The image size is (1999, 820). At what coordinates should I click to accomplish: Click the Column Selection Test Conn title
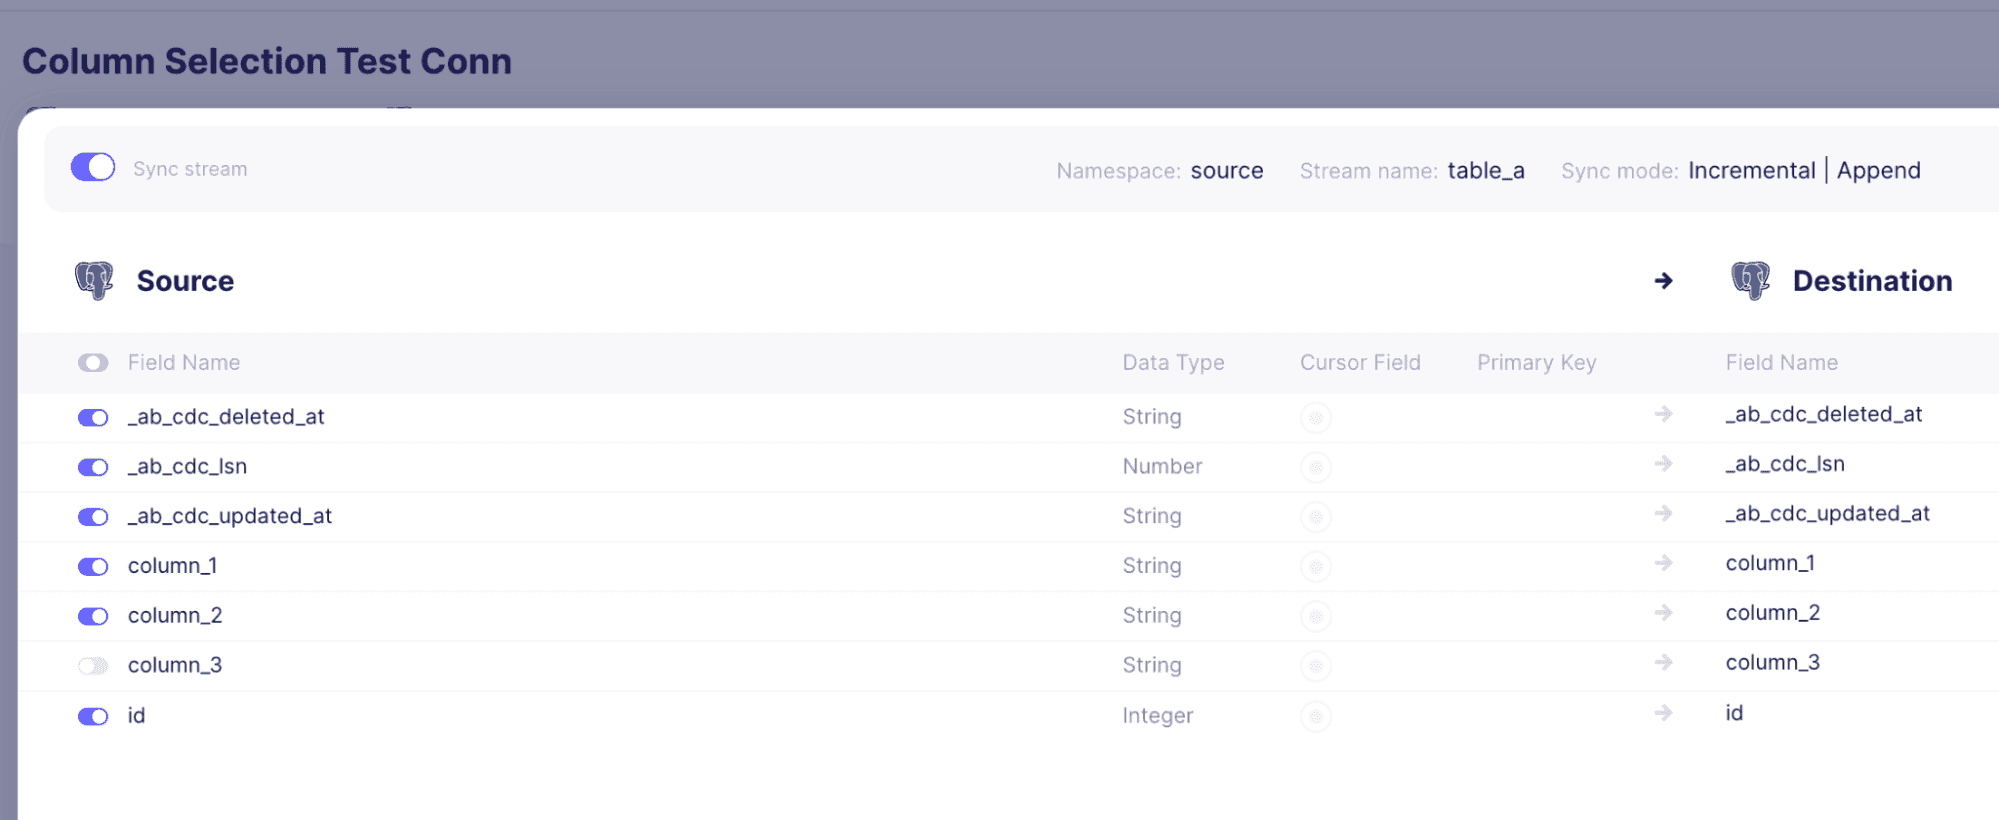click(x=267, y=61)
